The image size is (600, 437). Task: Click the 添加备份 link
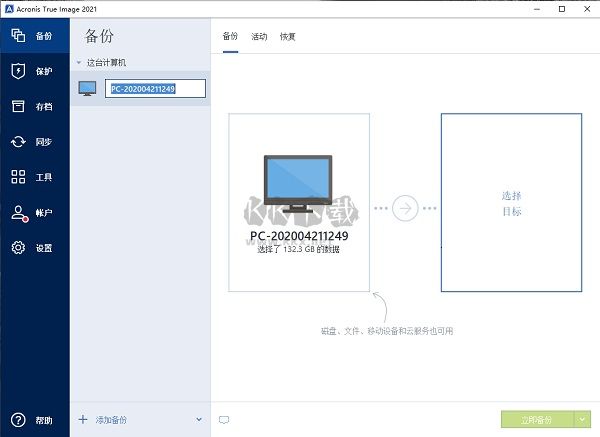[111, 420]
